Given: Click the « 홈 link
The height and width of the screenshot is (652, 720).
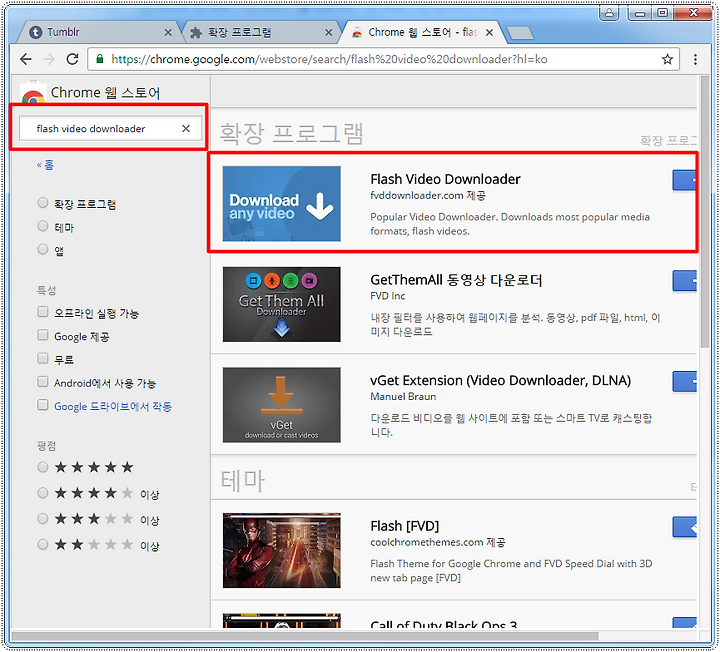Looking at the screenshot, I should (x=45, y=165).
